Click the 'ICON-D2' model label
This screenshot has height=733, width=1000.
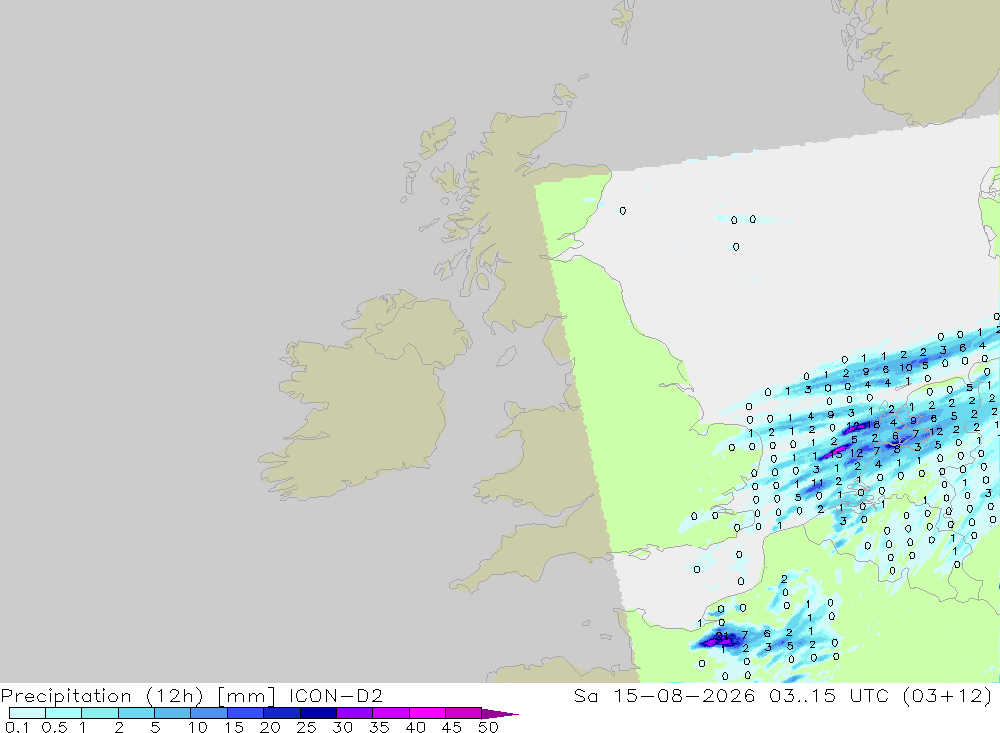[335, 695]
